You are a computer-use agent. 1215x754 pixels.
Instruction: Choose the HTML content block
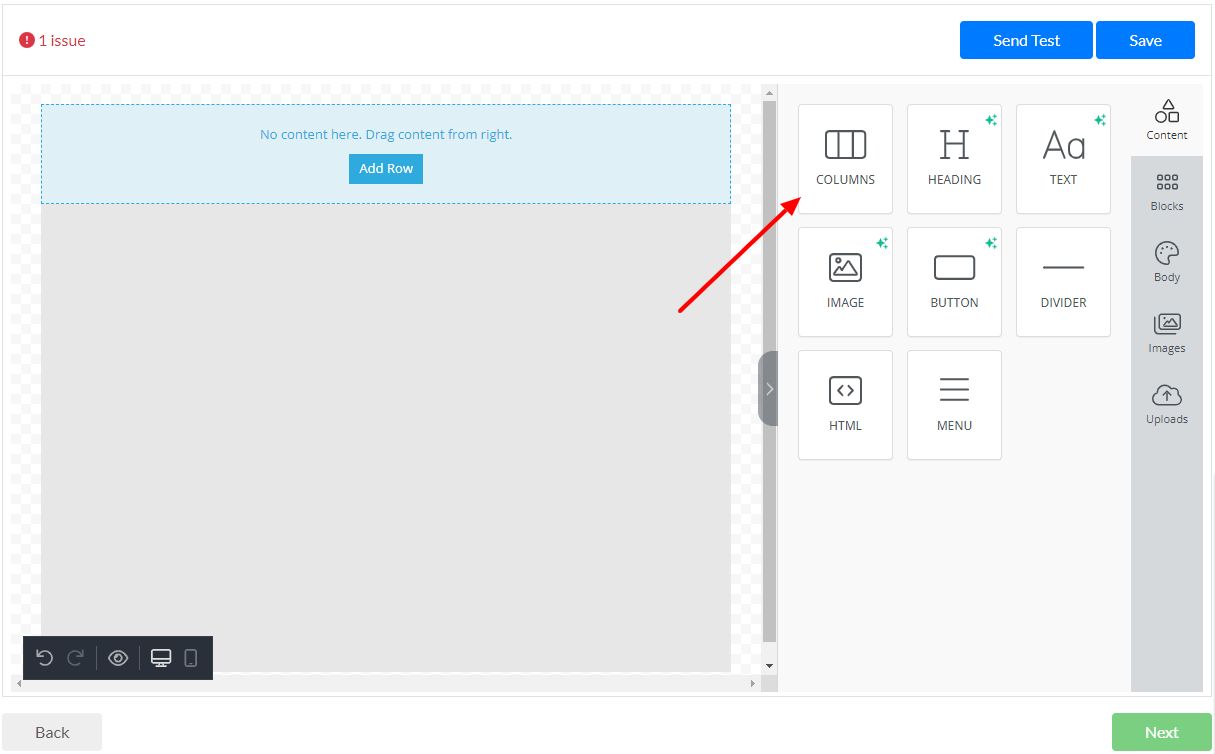(x=845, y=404)
